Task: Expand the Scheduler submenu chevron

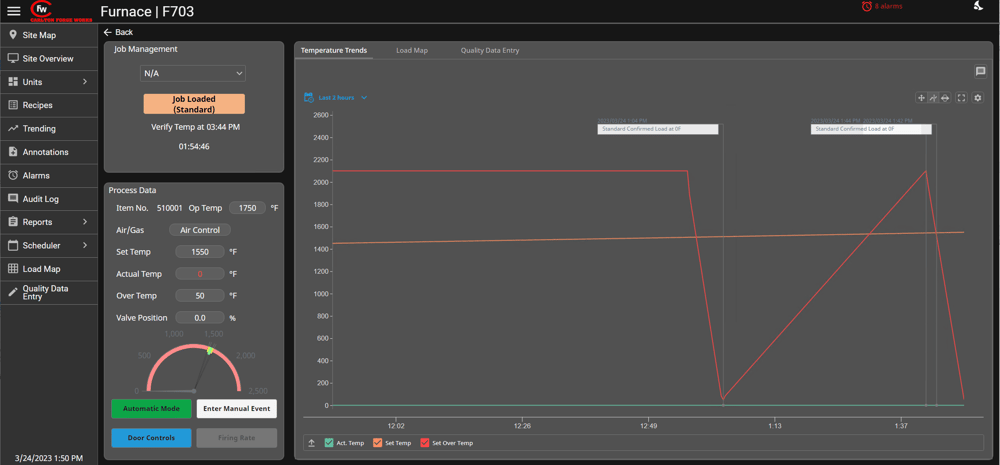Action: [x=85, y=246]
